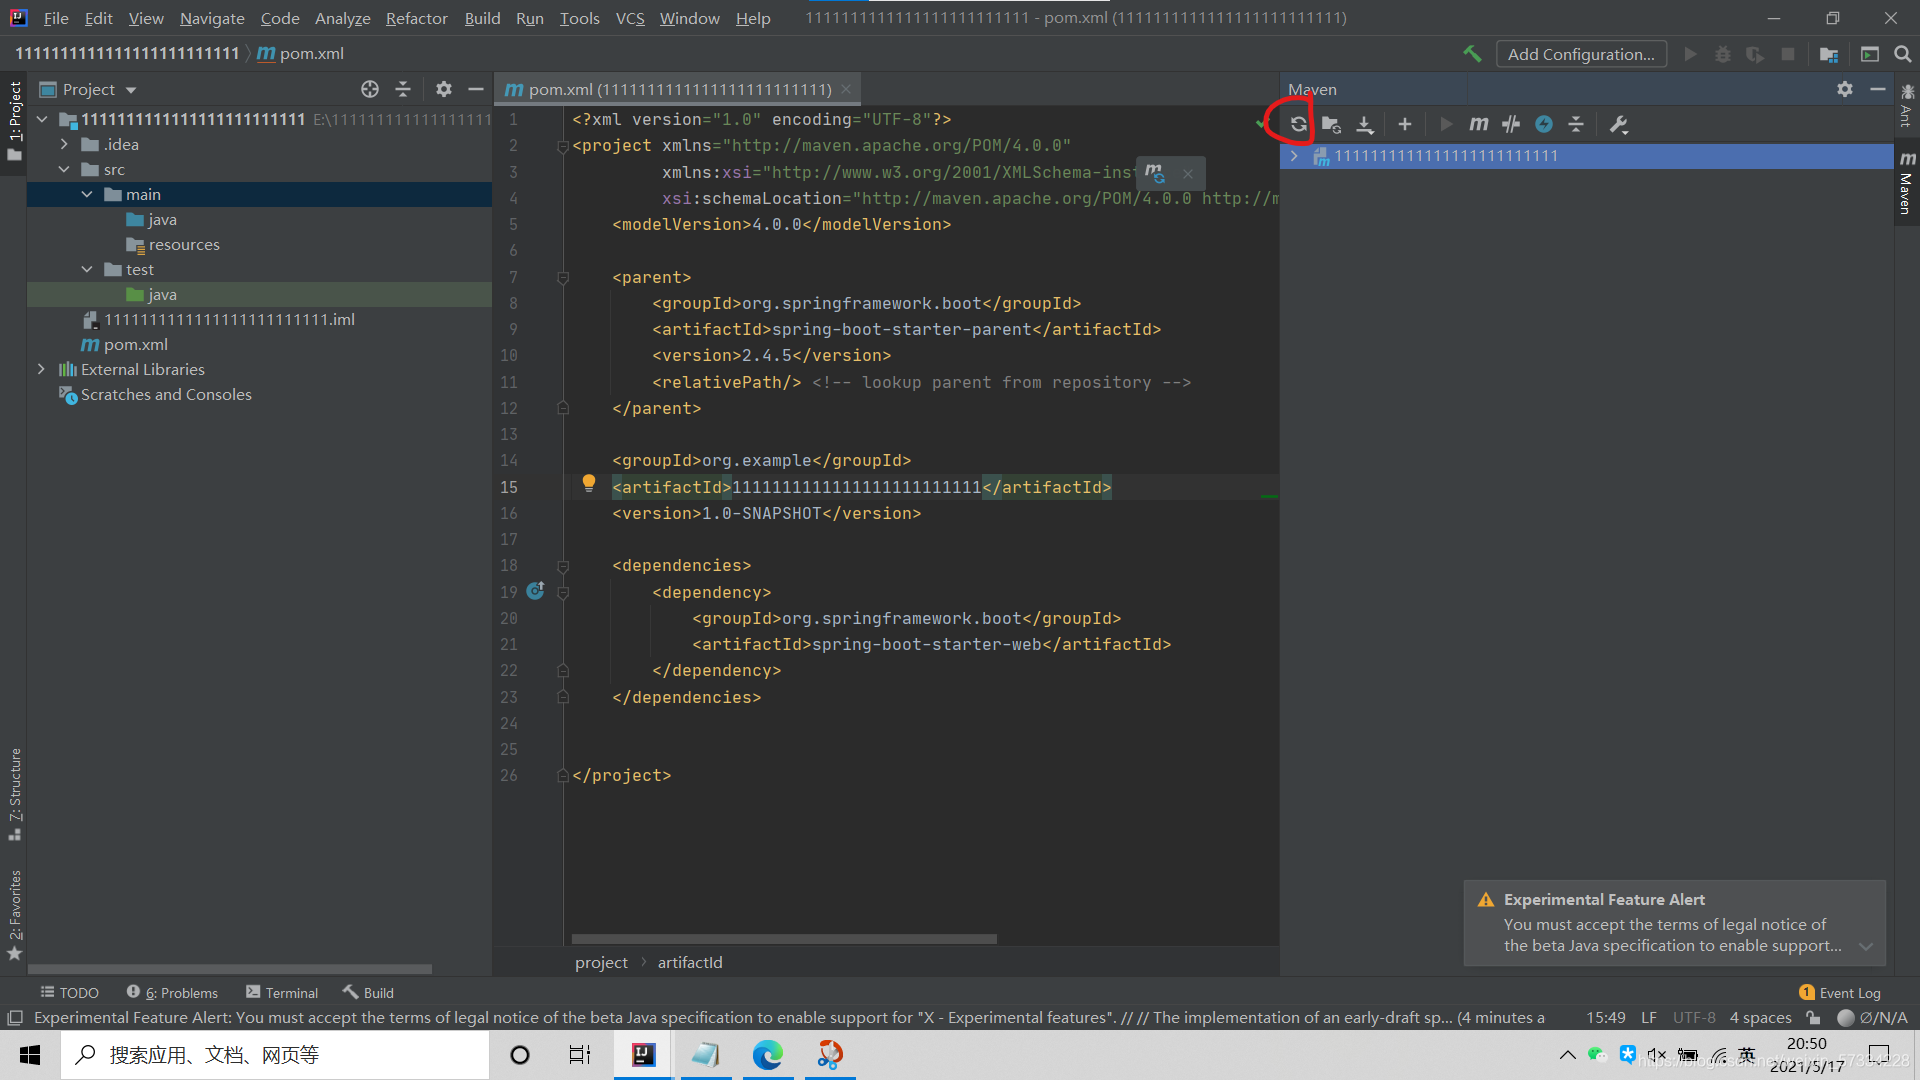Open the Terminal tool window
This screenshot has width=1920, height=1080.
point(282,992)
